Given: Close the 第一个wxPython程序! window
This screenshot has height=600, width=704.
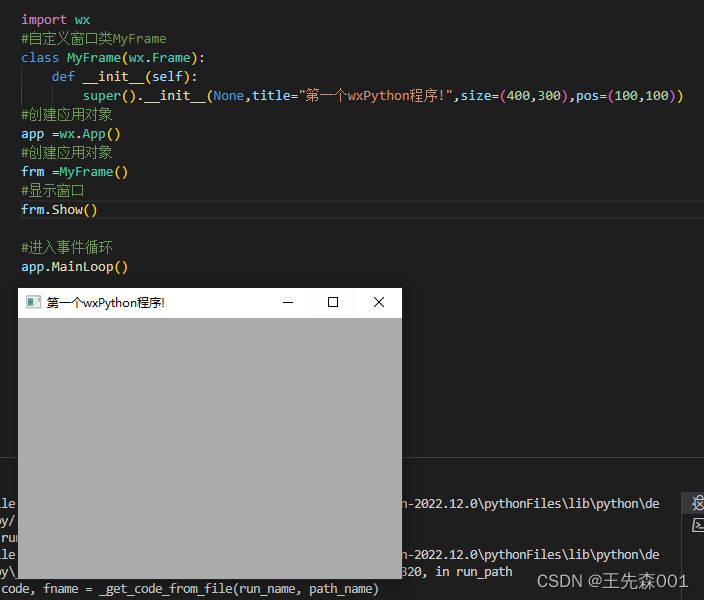Looking at the screenshot, I should tap(379, 302).
